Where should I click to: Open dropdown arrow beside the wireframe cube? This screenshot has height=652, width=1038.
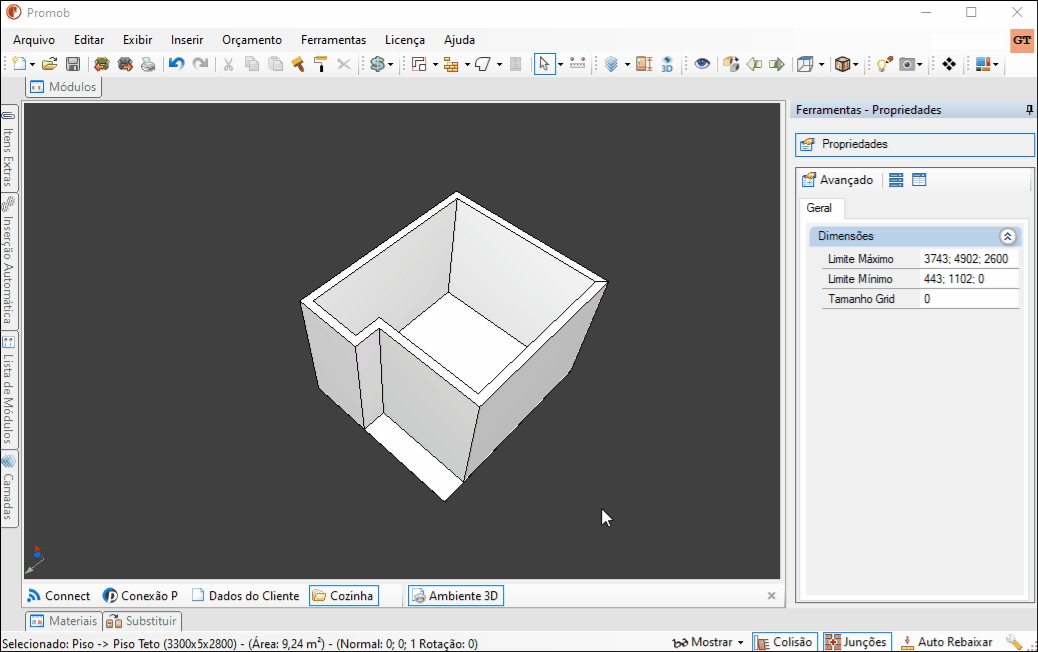click(x=822, y=65)
